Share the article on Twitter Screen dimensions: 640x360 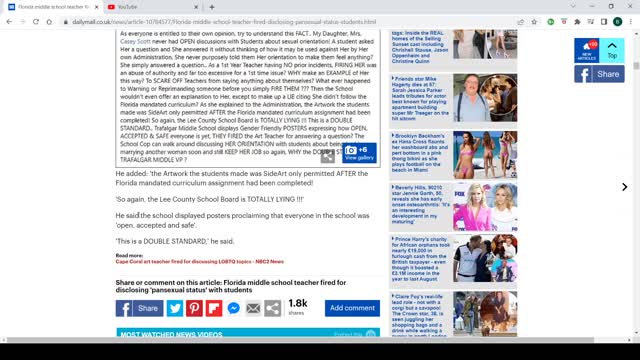click(175, 308)
